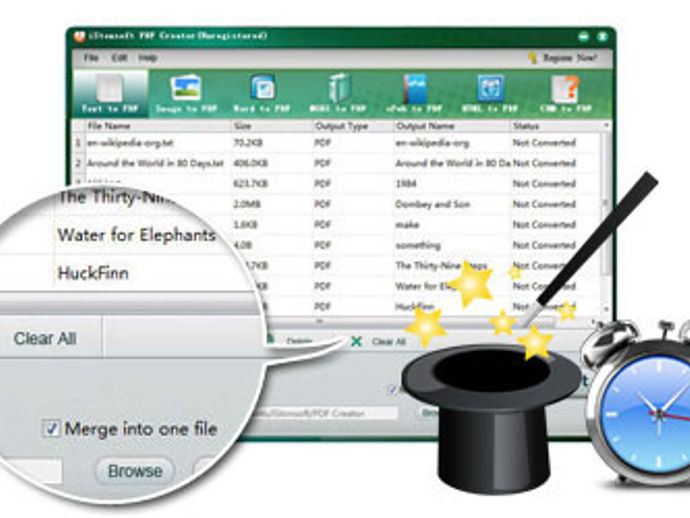Click output name en-wikipedia-org
The height and width of the screenshot is (518, 690).
pyautogui.click(x=432, y=143)
